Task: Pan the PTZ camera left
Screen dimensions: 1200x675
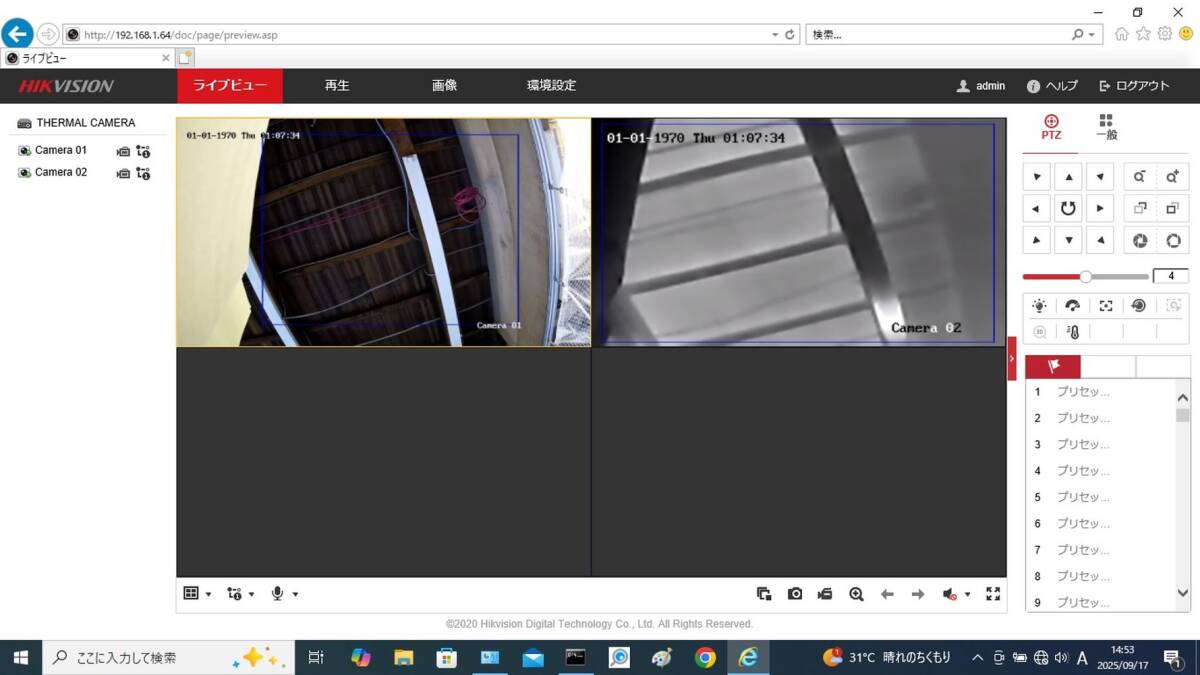Action: tap(1036, 209)
